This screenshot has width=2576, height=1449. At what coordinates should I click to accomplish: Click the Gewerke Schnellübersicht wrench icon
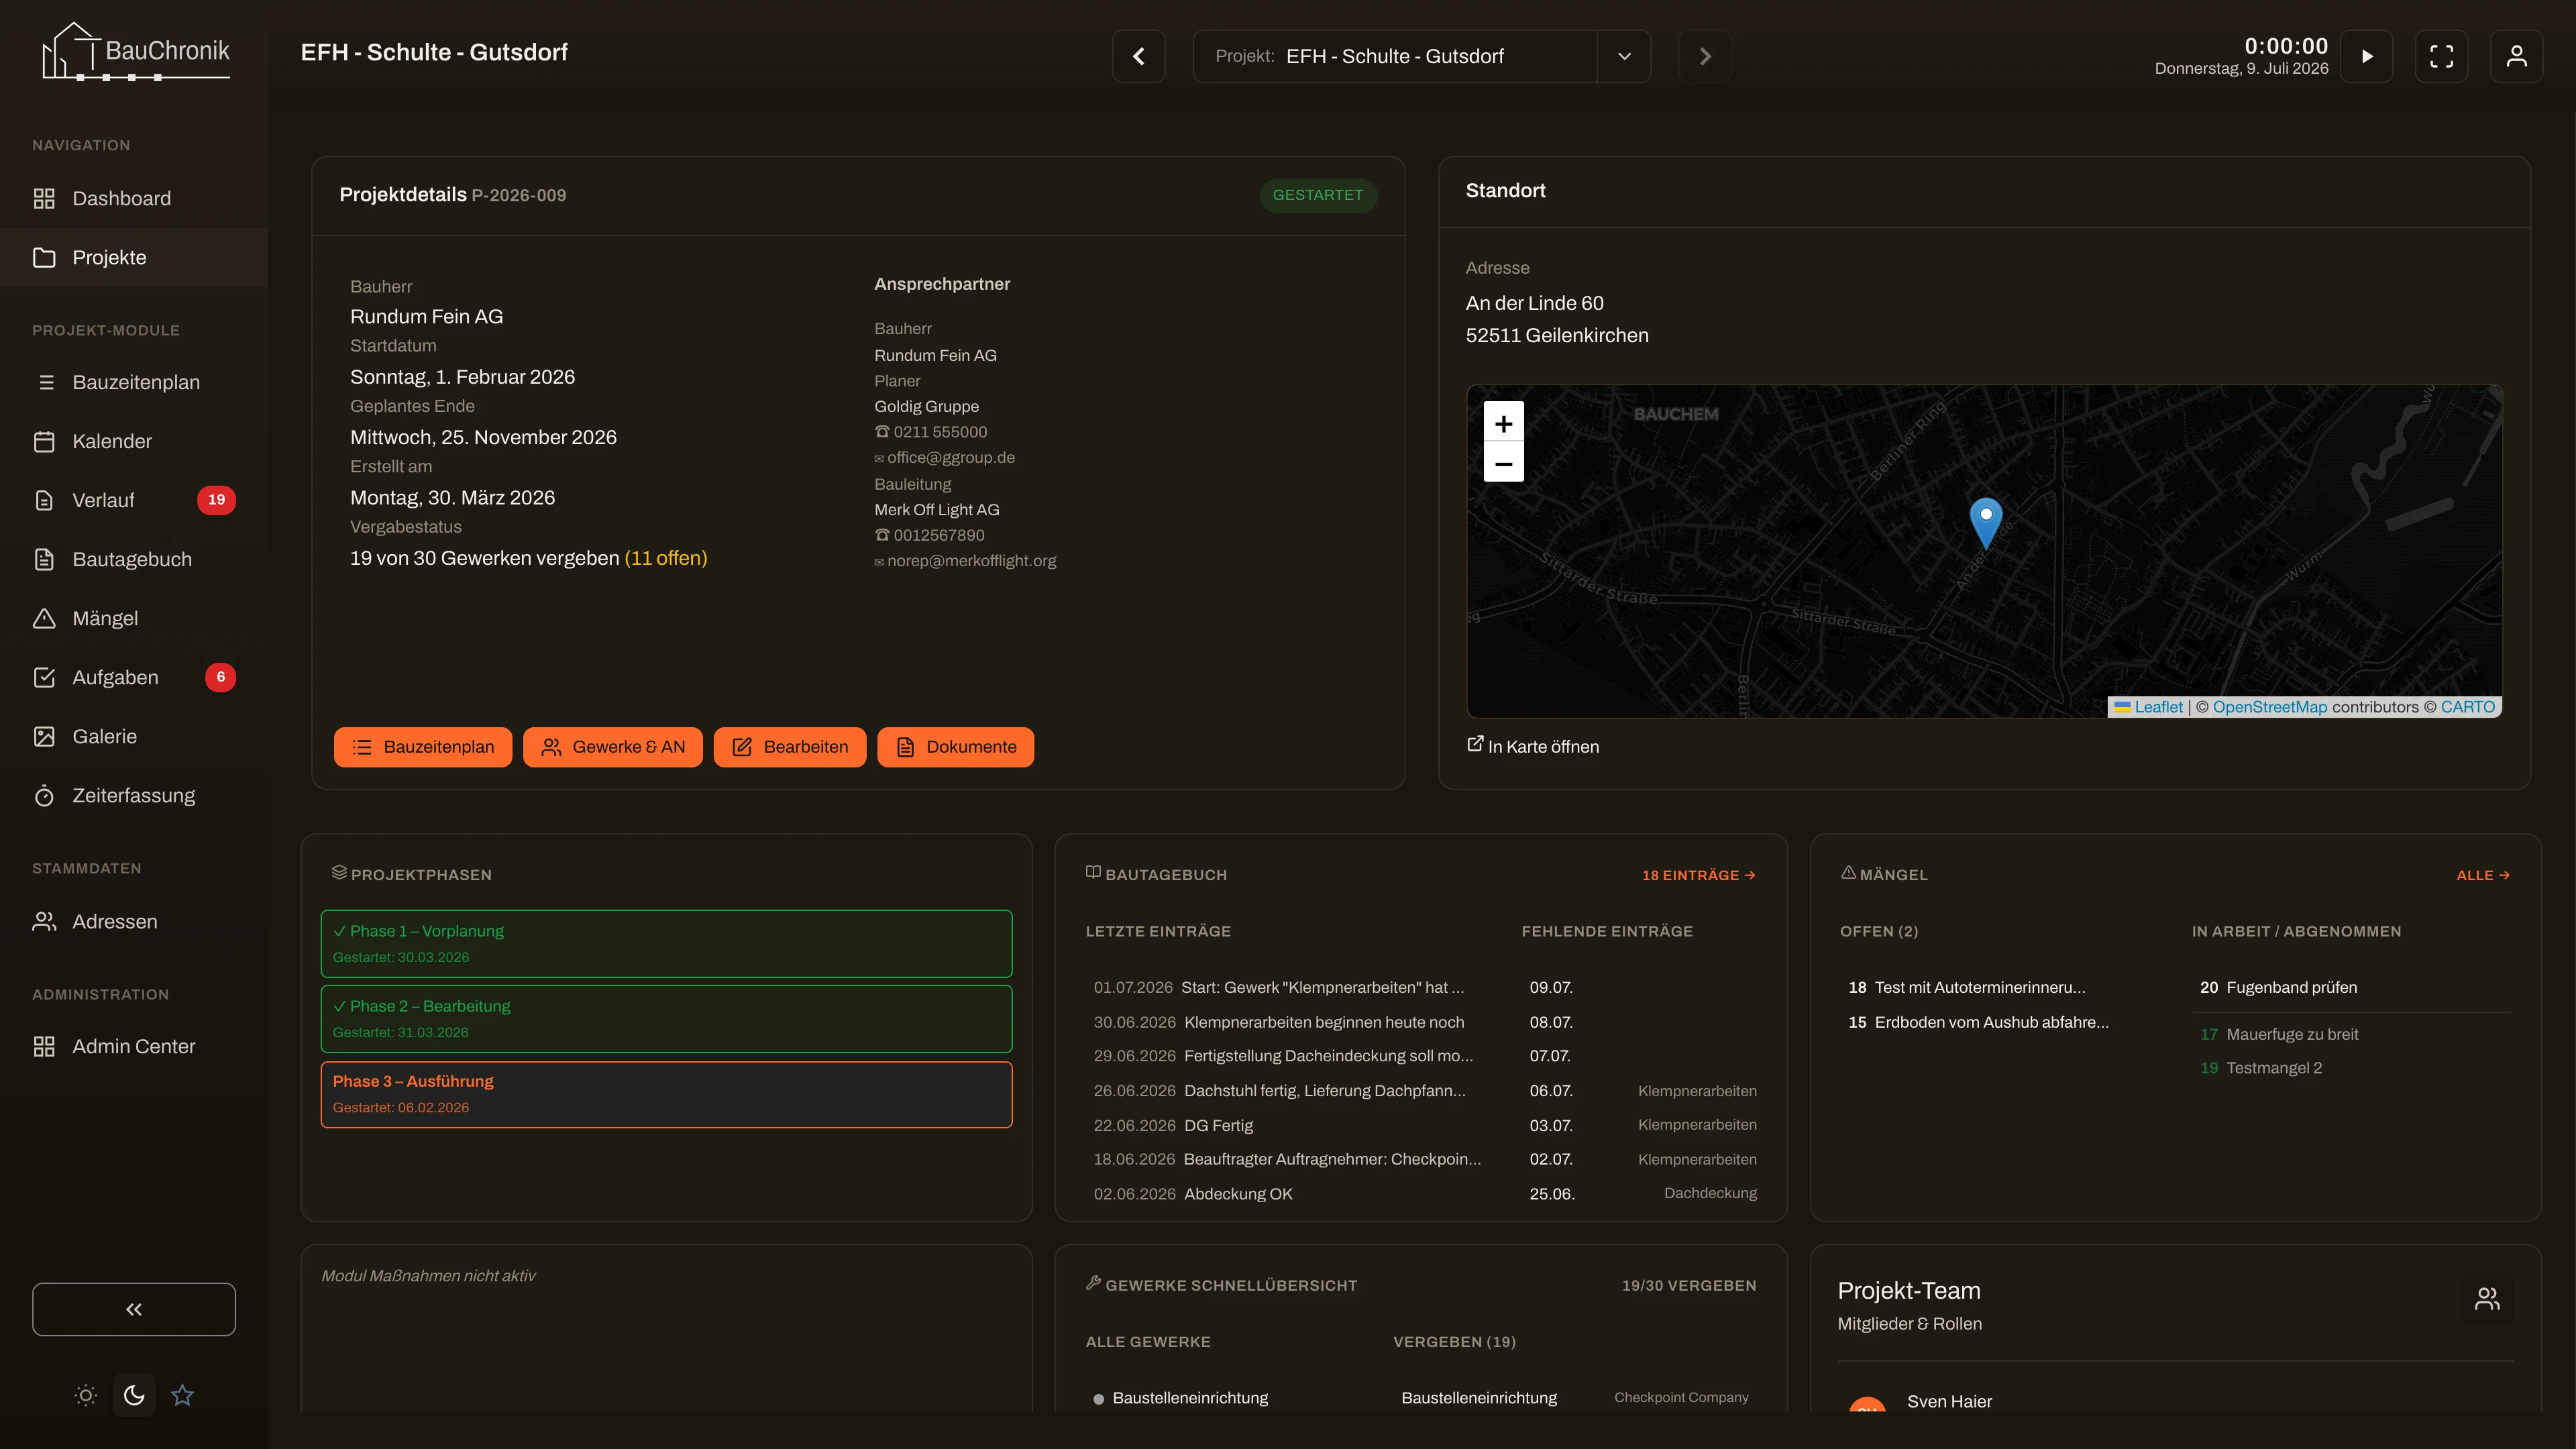pyautogui.click(x=1093, y=1283)
